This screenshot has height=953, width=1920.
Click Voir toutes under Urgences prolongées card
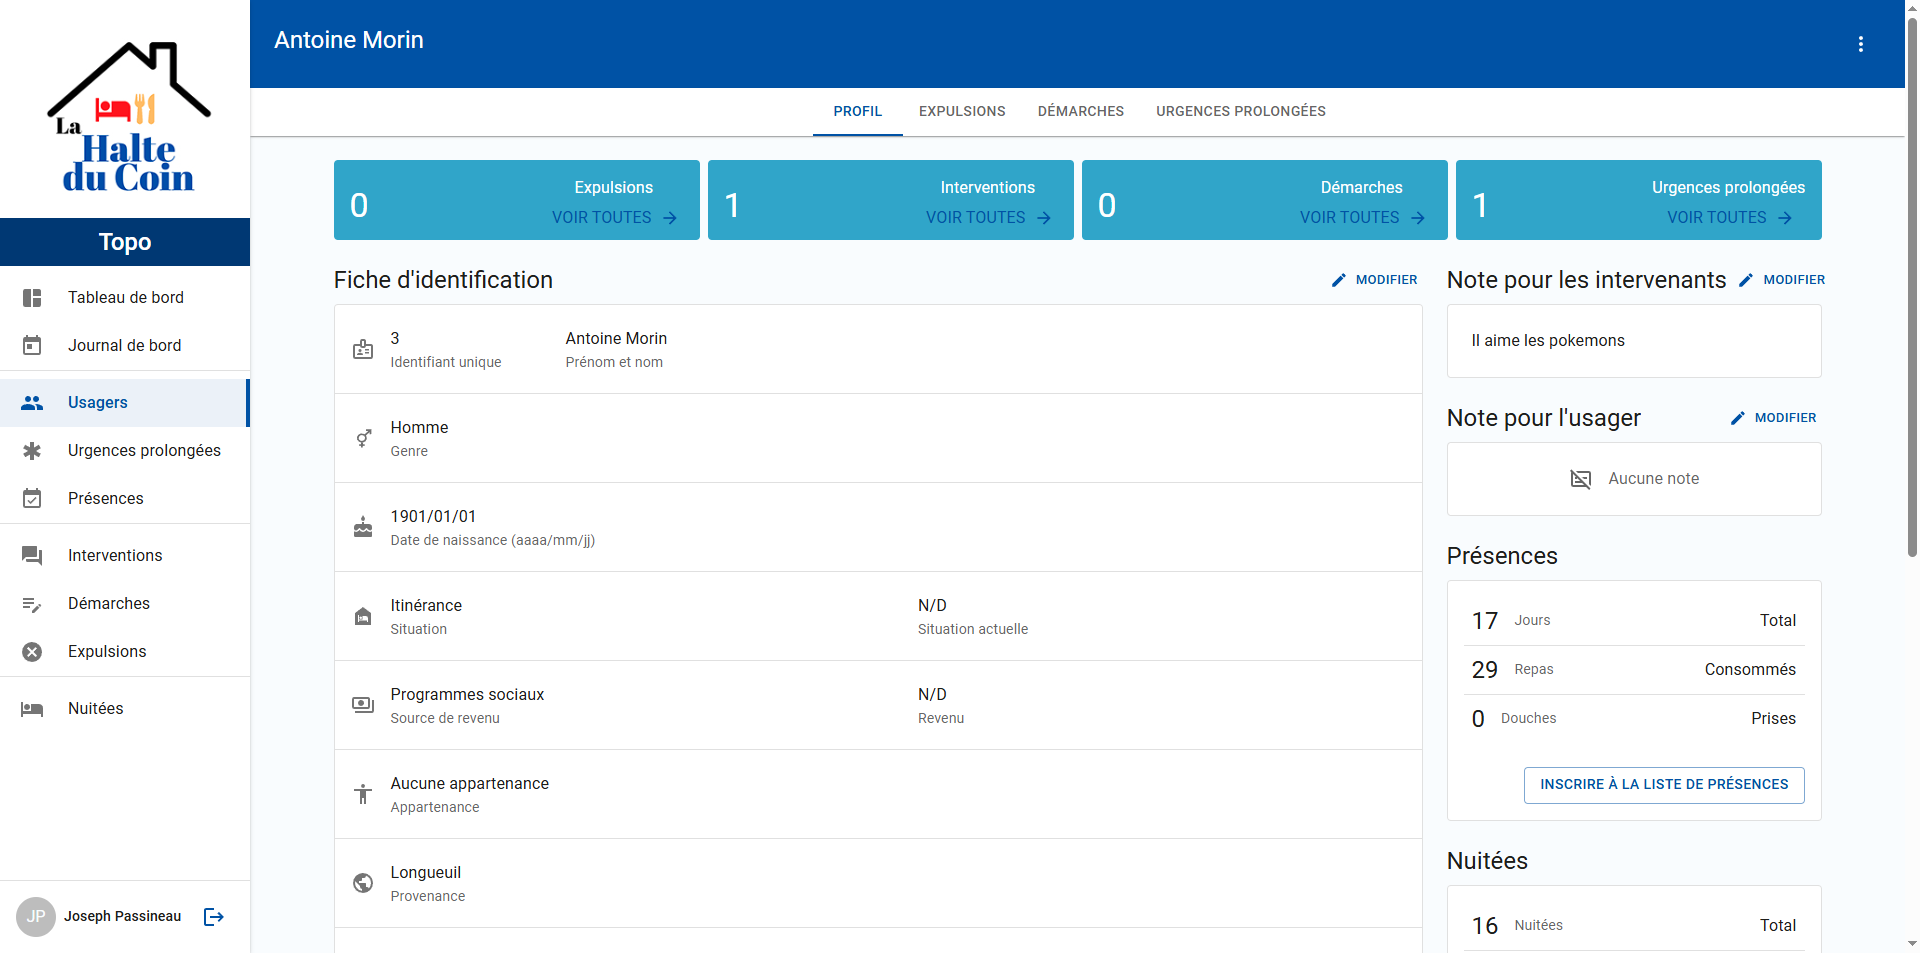pos(1729,218)
